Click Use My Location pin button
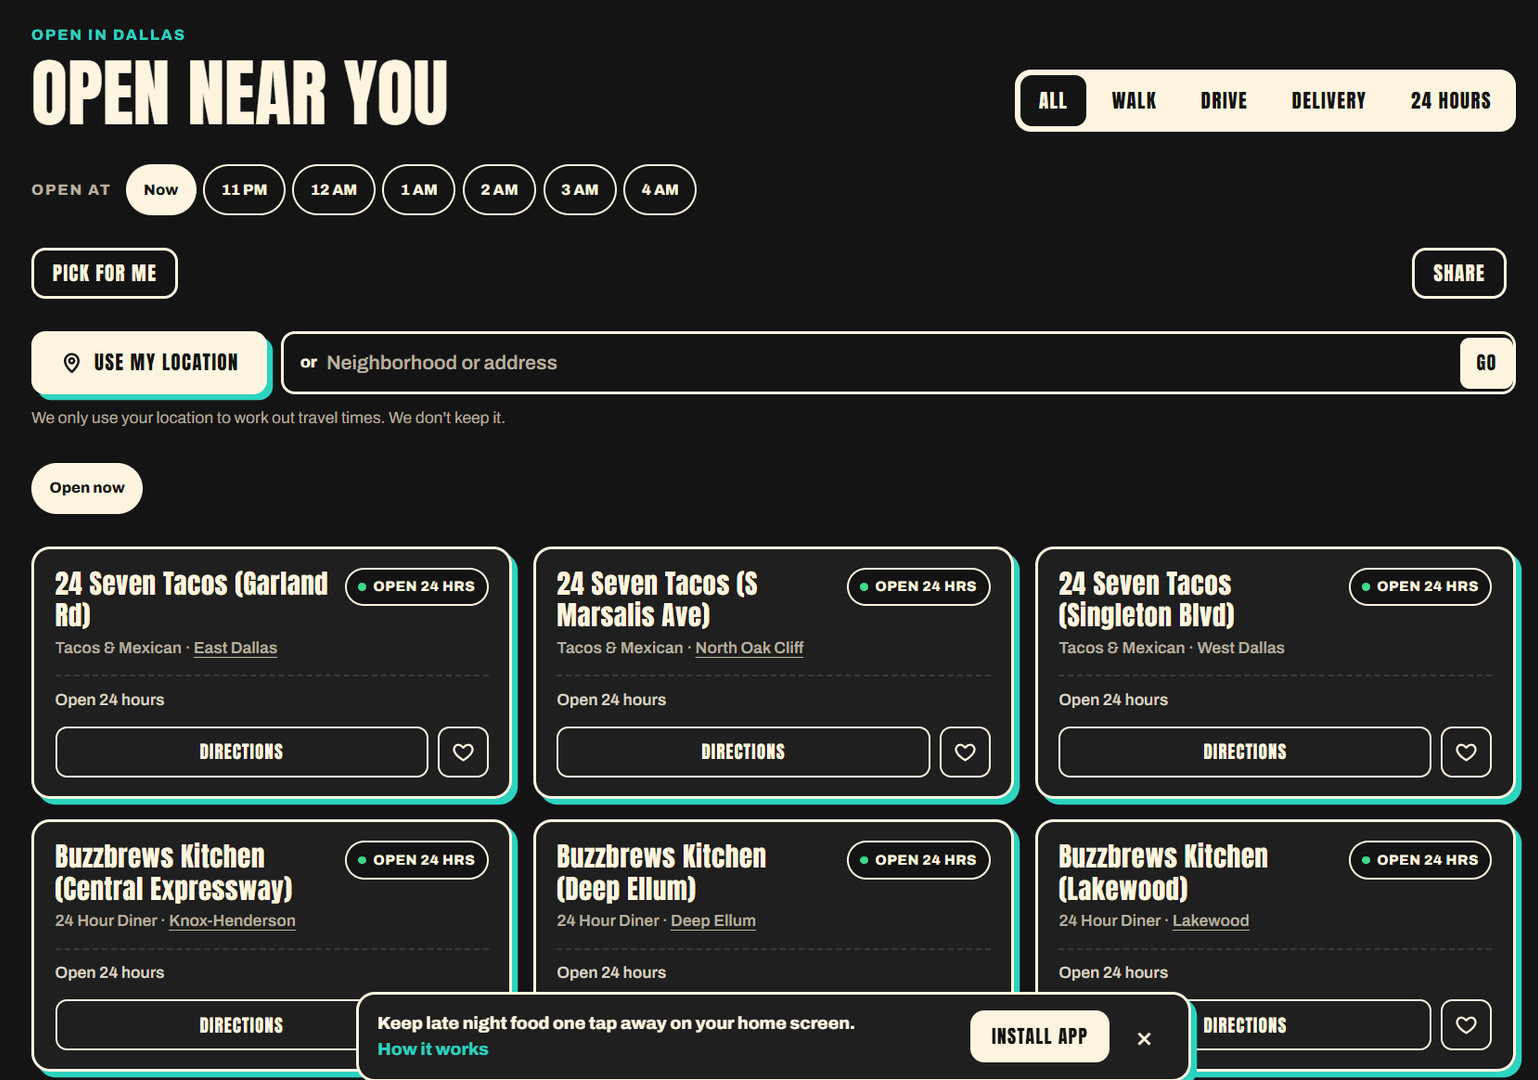Viewport: 1538px width, 1080px height. (x=149, y=362)
